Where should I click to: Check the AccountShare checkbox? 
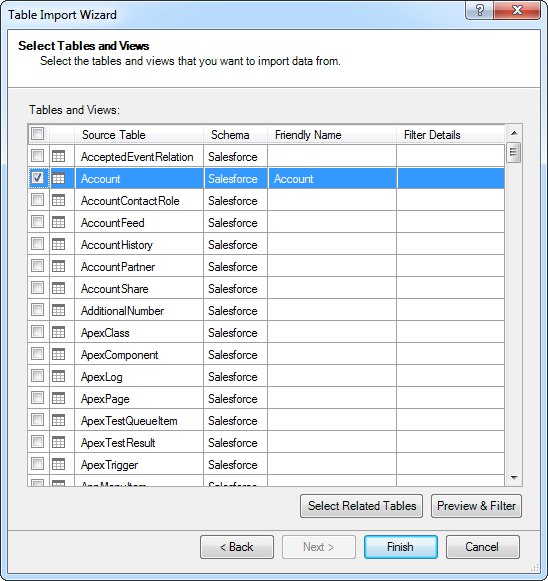(x=37, y=288)
